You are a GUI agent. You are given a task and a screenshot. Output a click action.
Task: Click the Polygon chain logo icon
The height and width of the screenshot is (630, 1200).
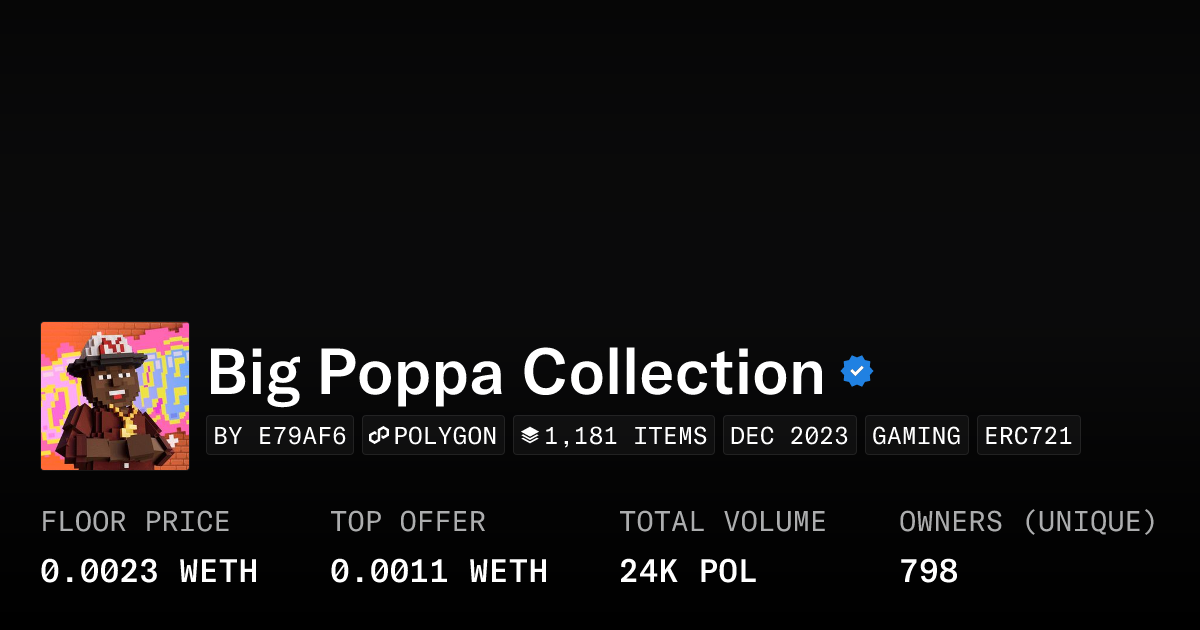(379, 436)
